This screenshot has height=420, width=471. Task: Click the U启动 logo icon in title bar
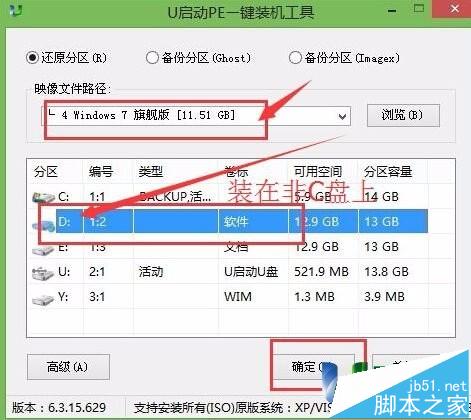(16, 11)
